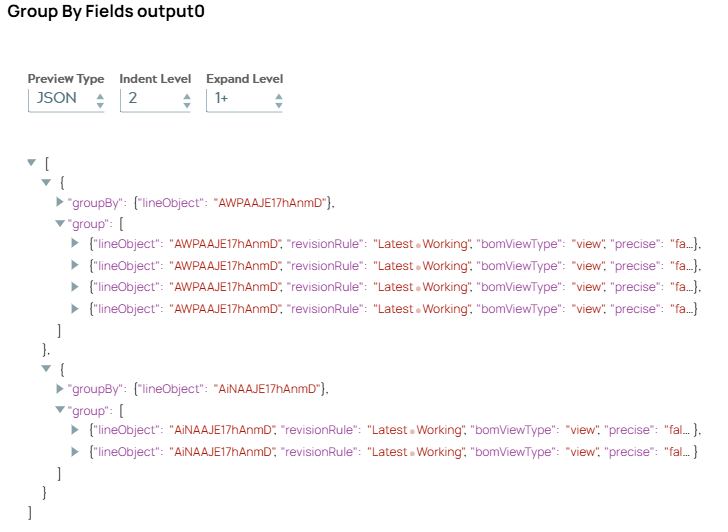
Task: Expand the first AiNAAJE17hAnmD group row
Action: click(75, 430)
